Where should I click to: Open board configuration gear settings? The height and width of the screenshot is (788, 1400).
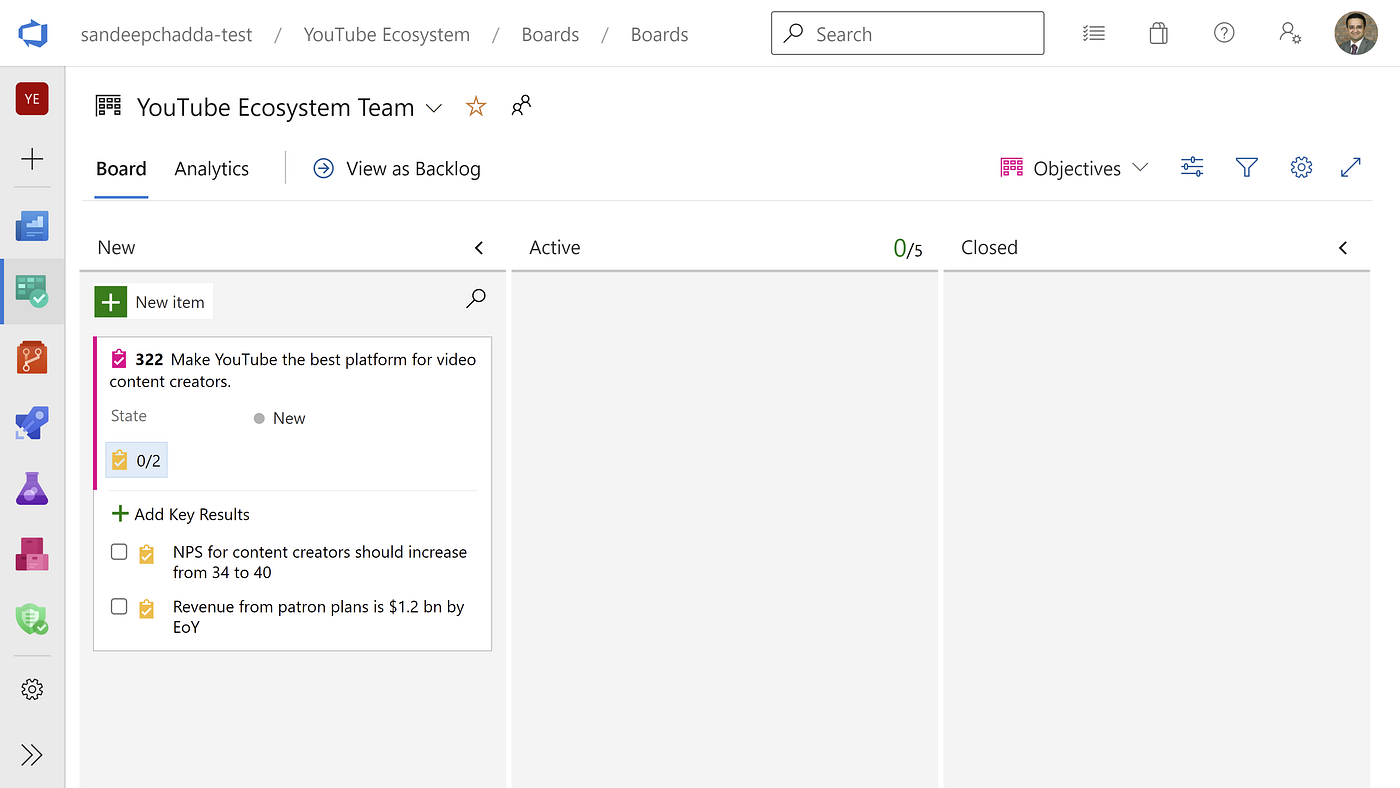[1301, 168]
